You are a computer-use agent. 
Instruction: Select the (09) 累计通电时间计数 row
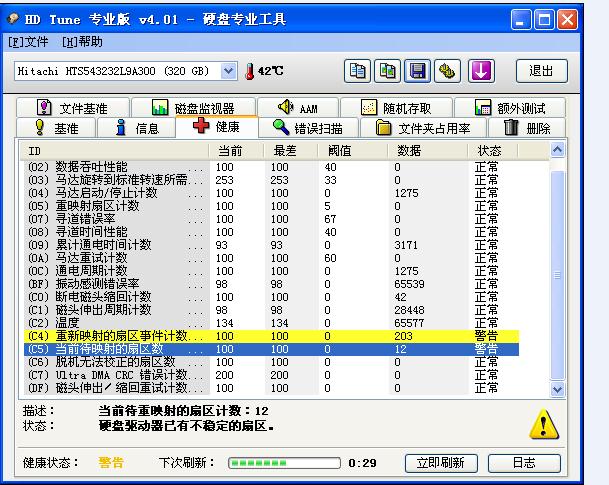[x=271, y=245]
